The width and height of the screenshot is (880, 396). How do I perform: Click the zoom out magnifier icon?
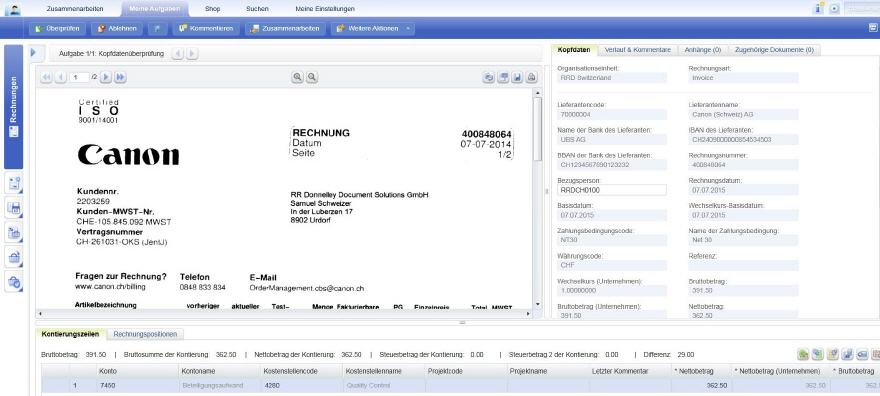click(x=311, y=77)
